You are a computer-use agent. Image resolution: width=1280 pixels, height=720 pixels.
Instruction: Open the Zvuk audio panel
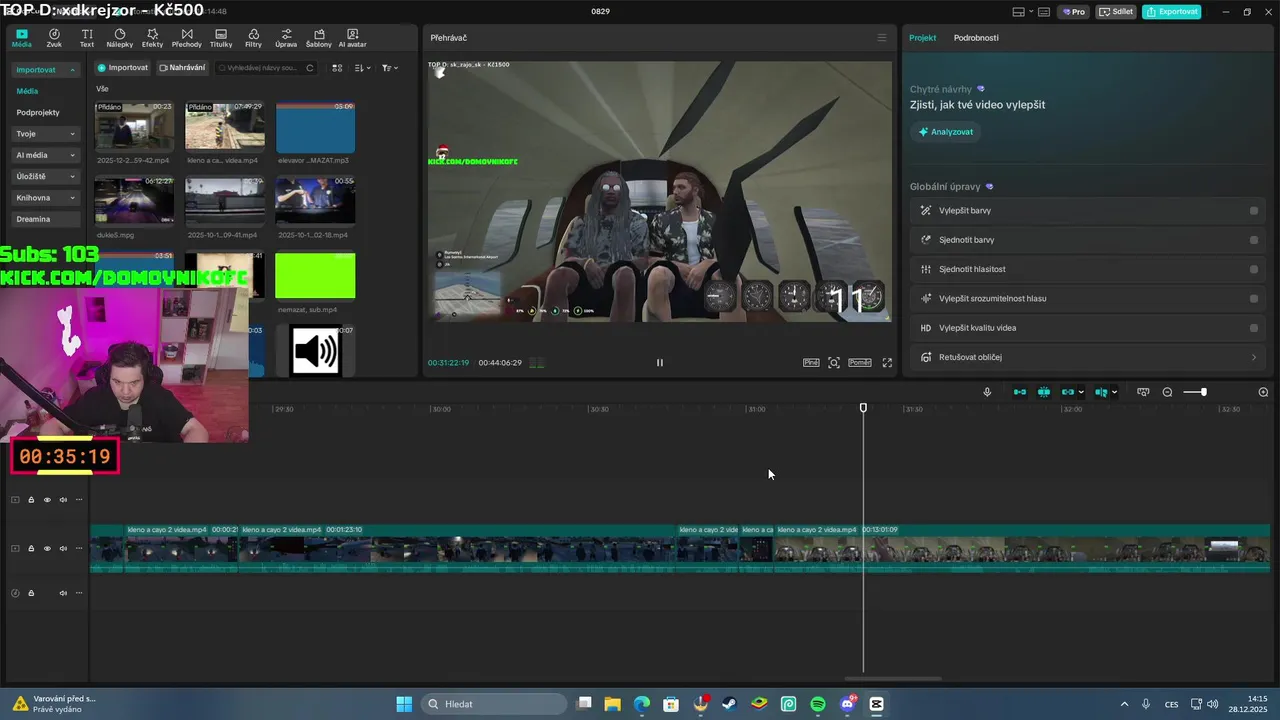point(54,38)
